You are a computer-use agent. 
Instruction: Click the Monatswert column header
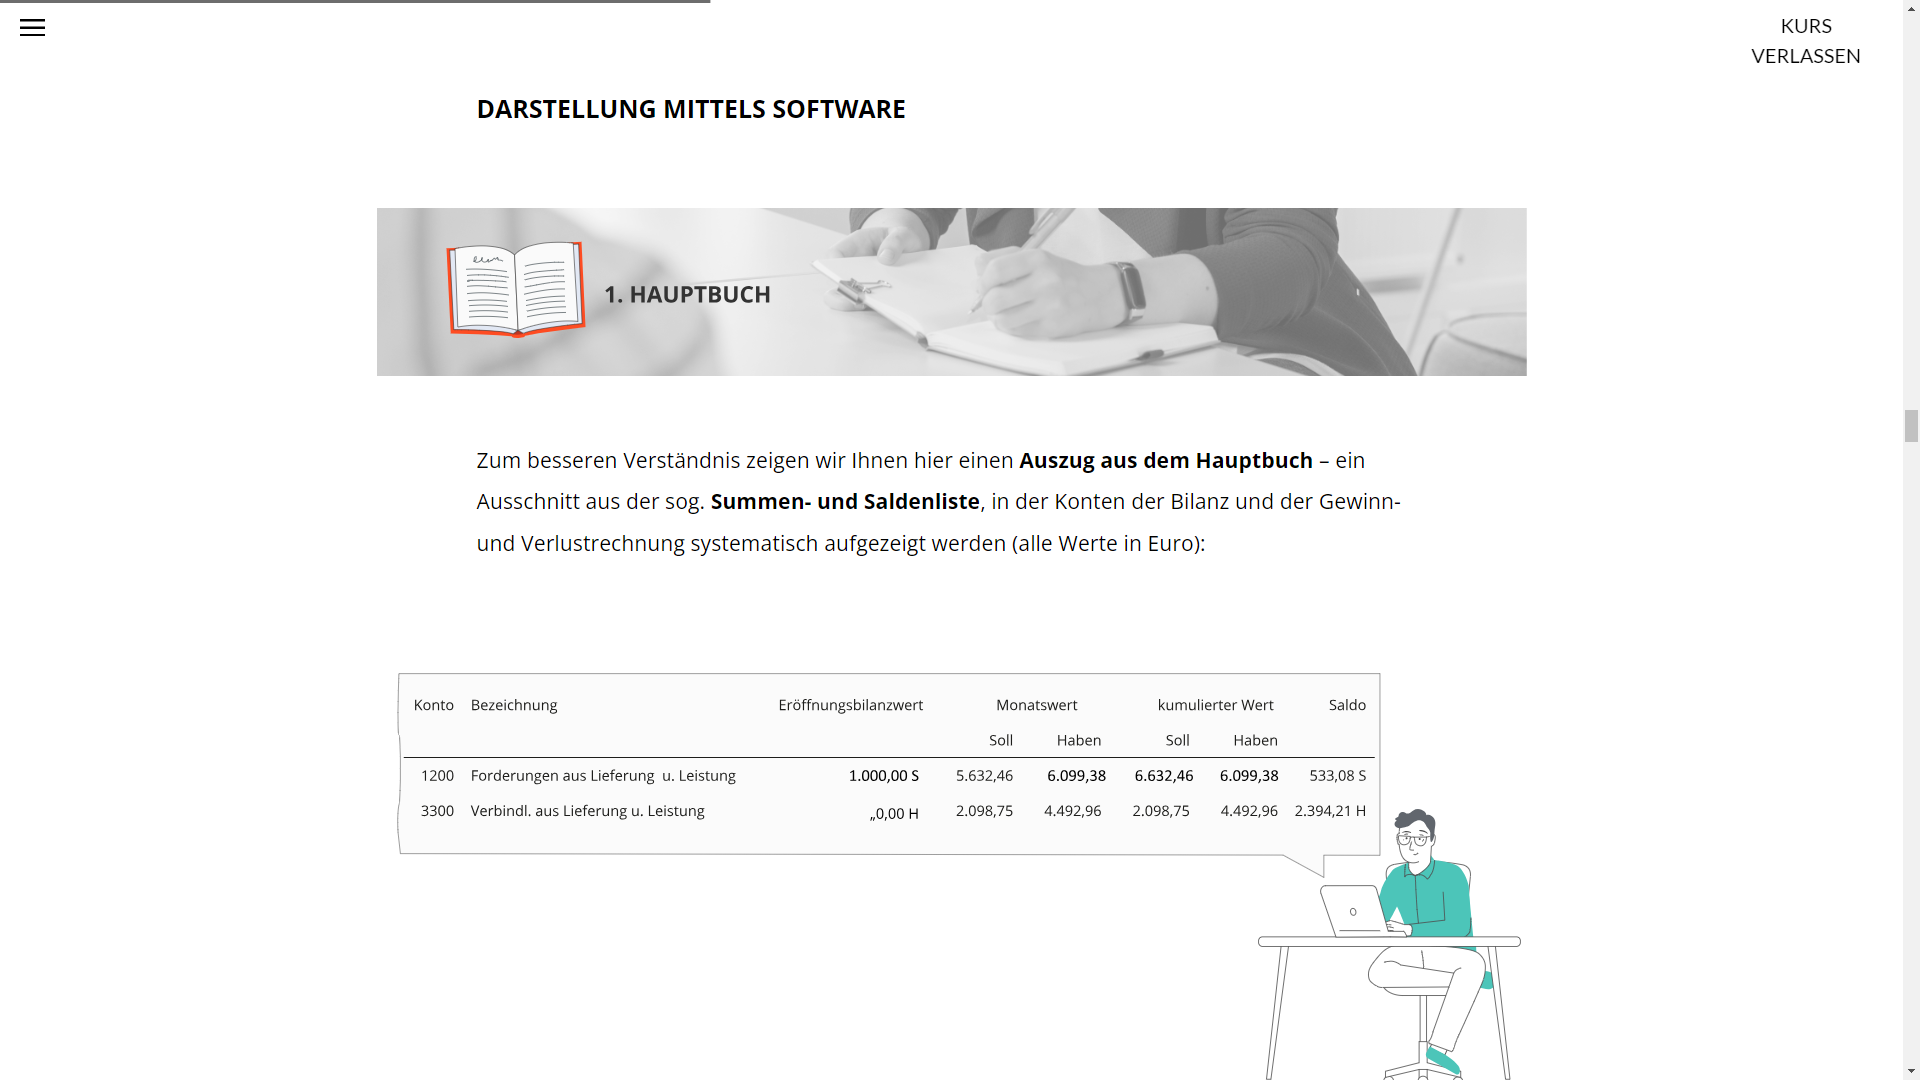tap(1036, 705)
